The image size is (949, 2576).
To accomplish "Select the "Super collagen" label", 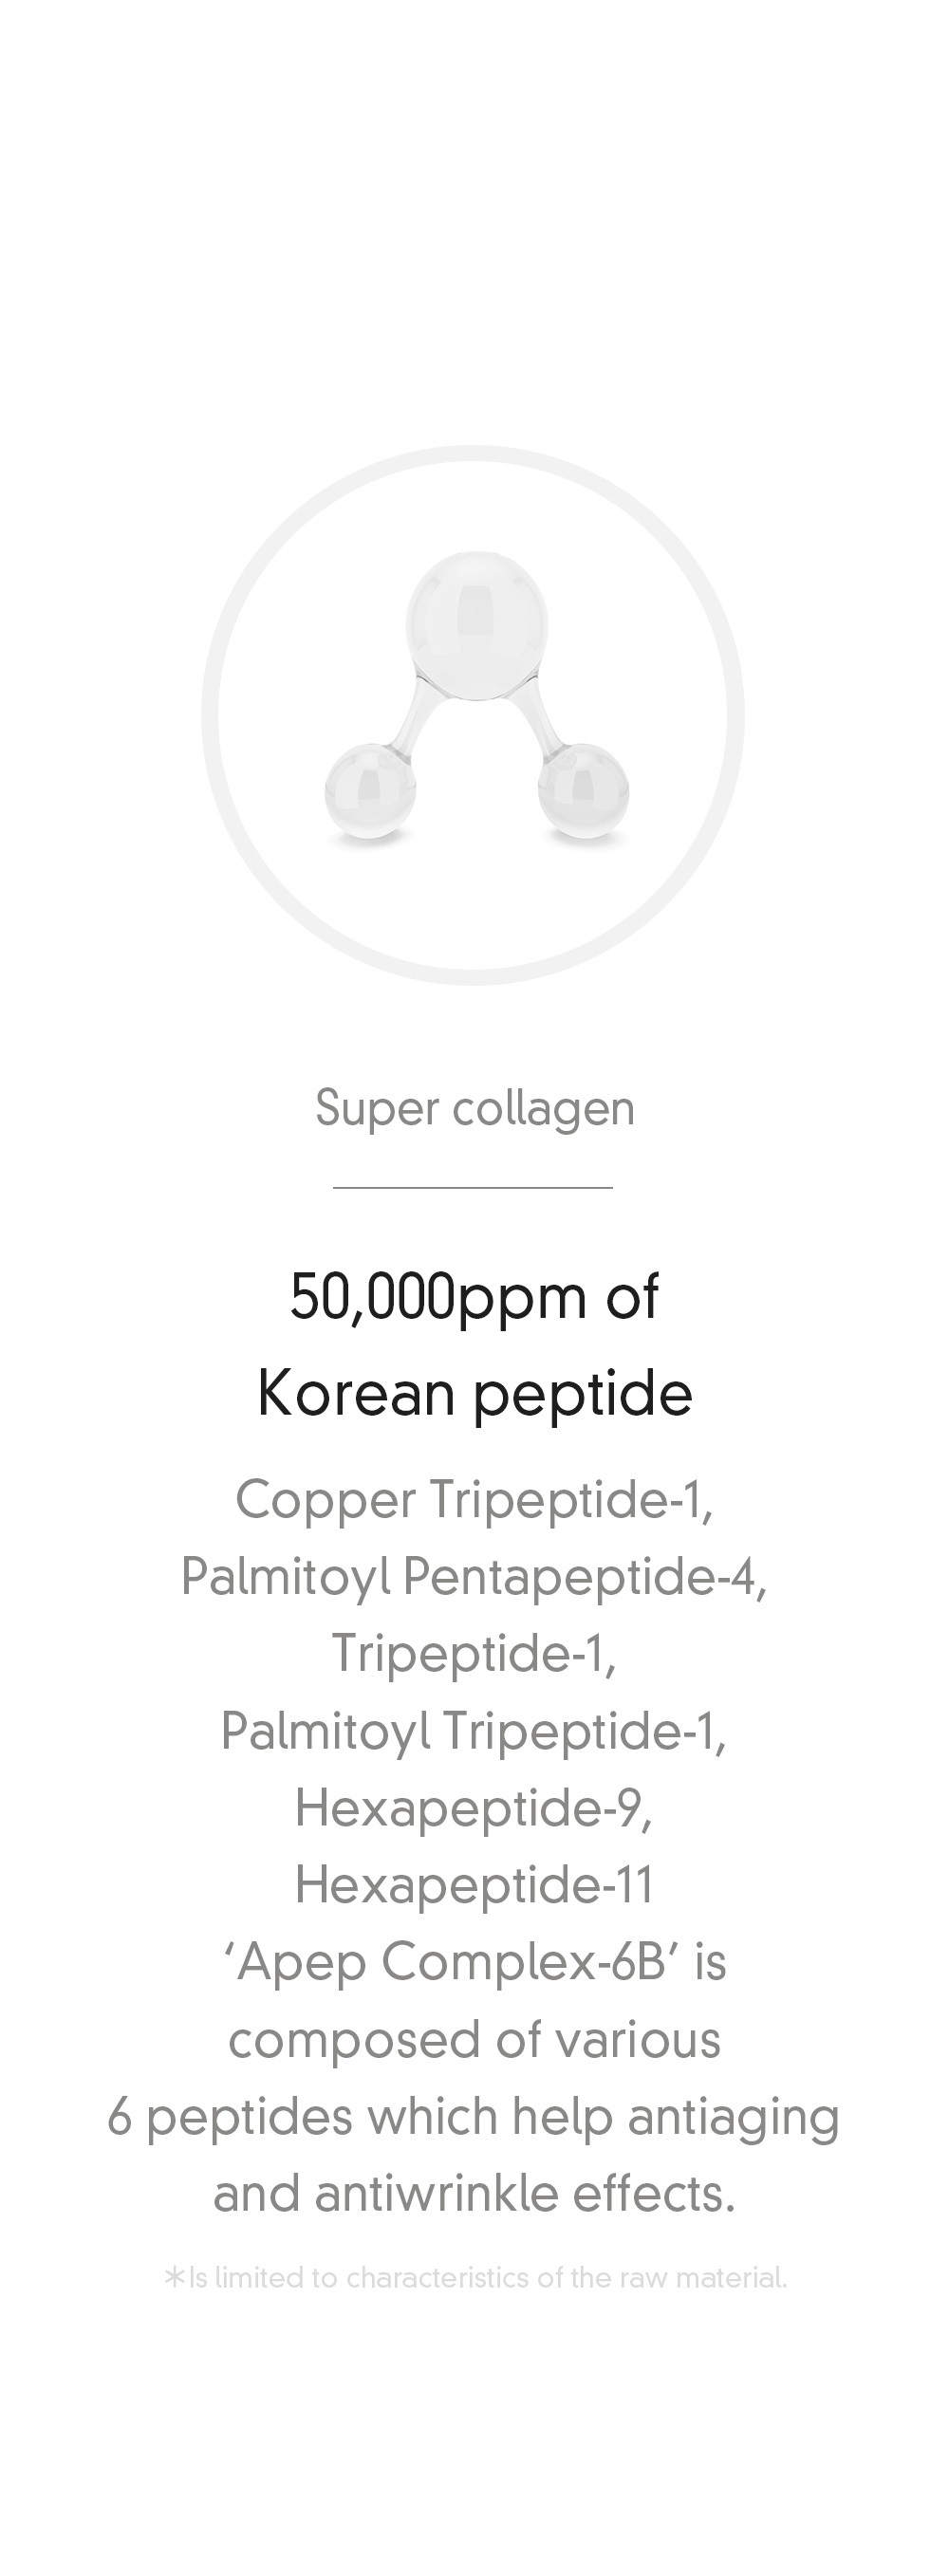I will click(x=475, y=1108).
